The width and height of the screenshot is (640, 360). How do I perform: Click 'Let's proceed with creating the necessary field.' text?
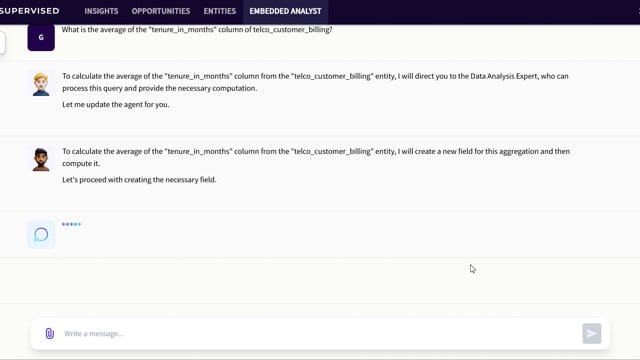139,180
